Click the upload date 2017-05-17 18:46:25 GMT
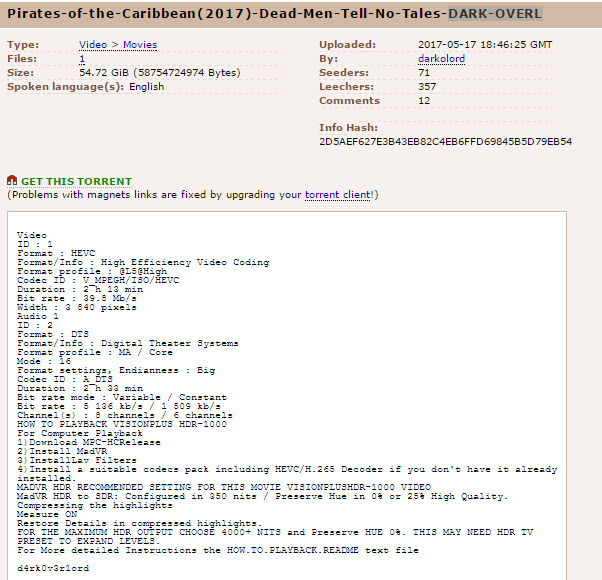602x580 pixels. pyautogui.click(x=485, y=45)
